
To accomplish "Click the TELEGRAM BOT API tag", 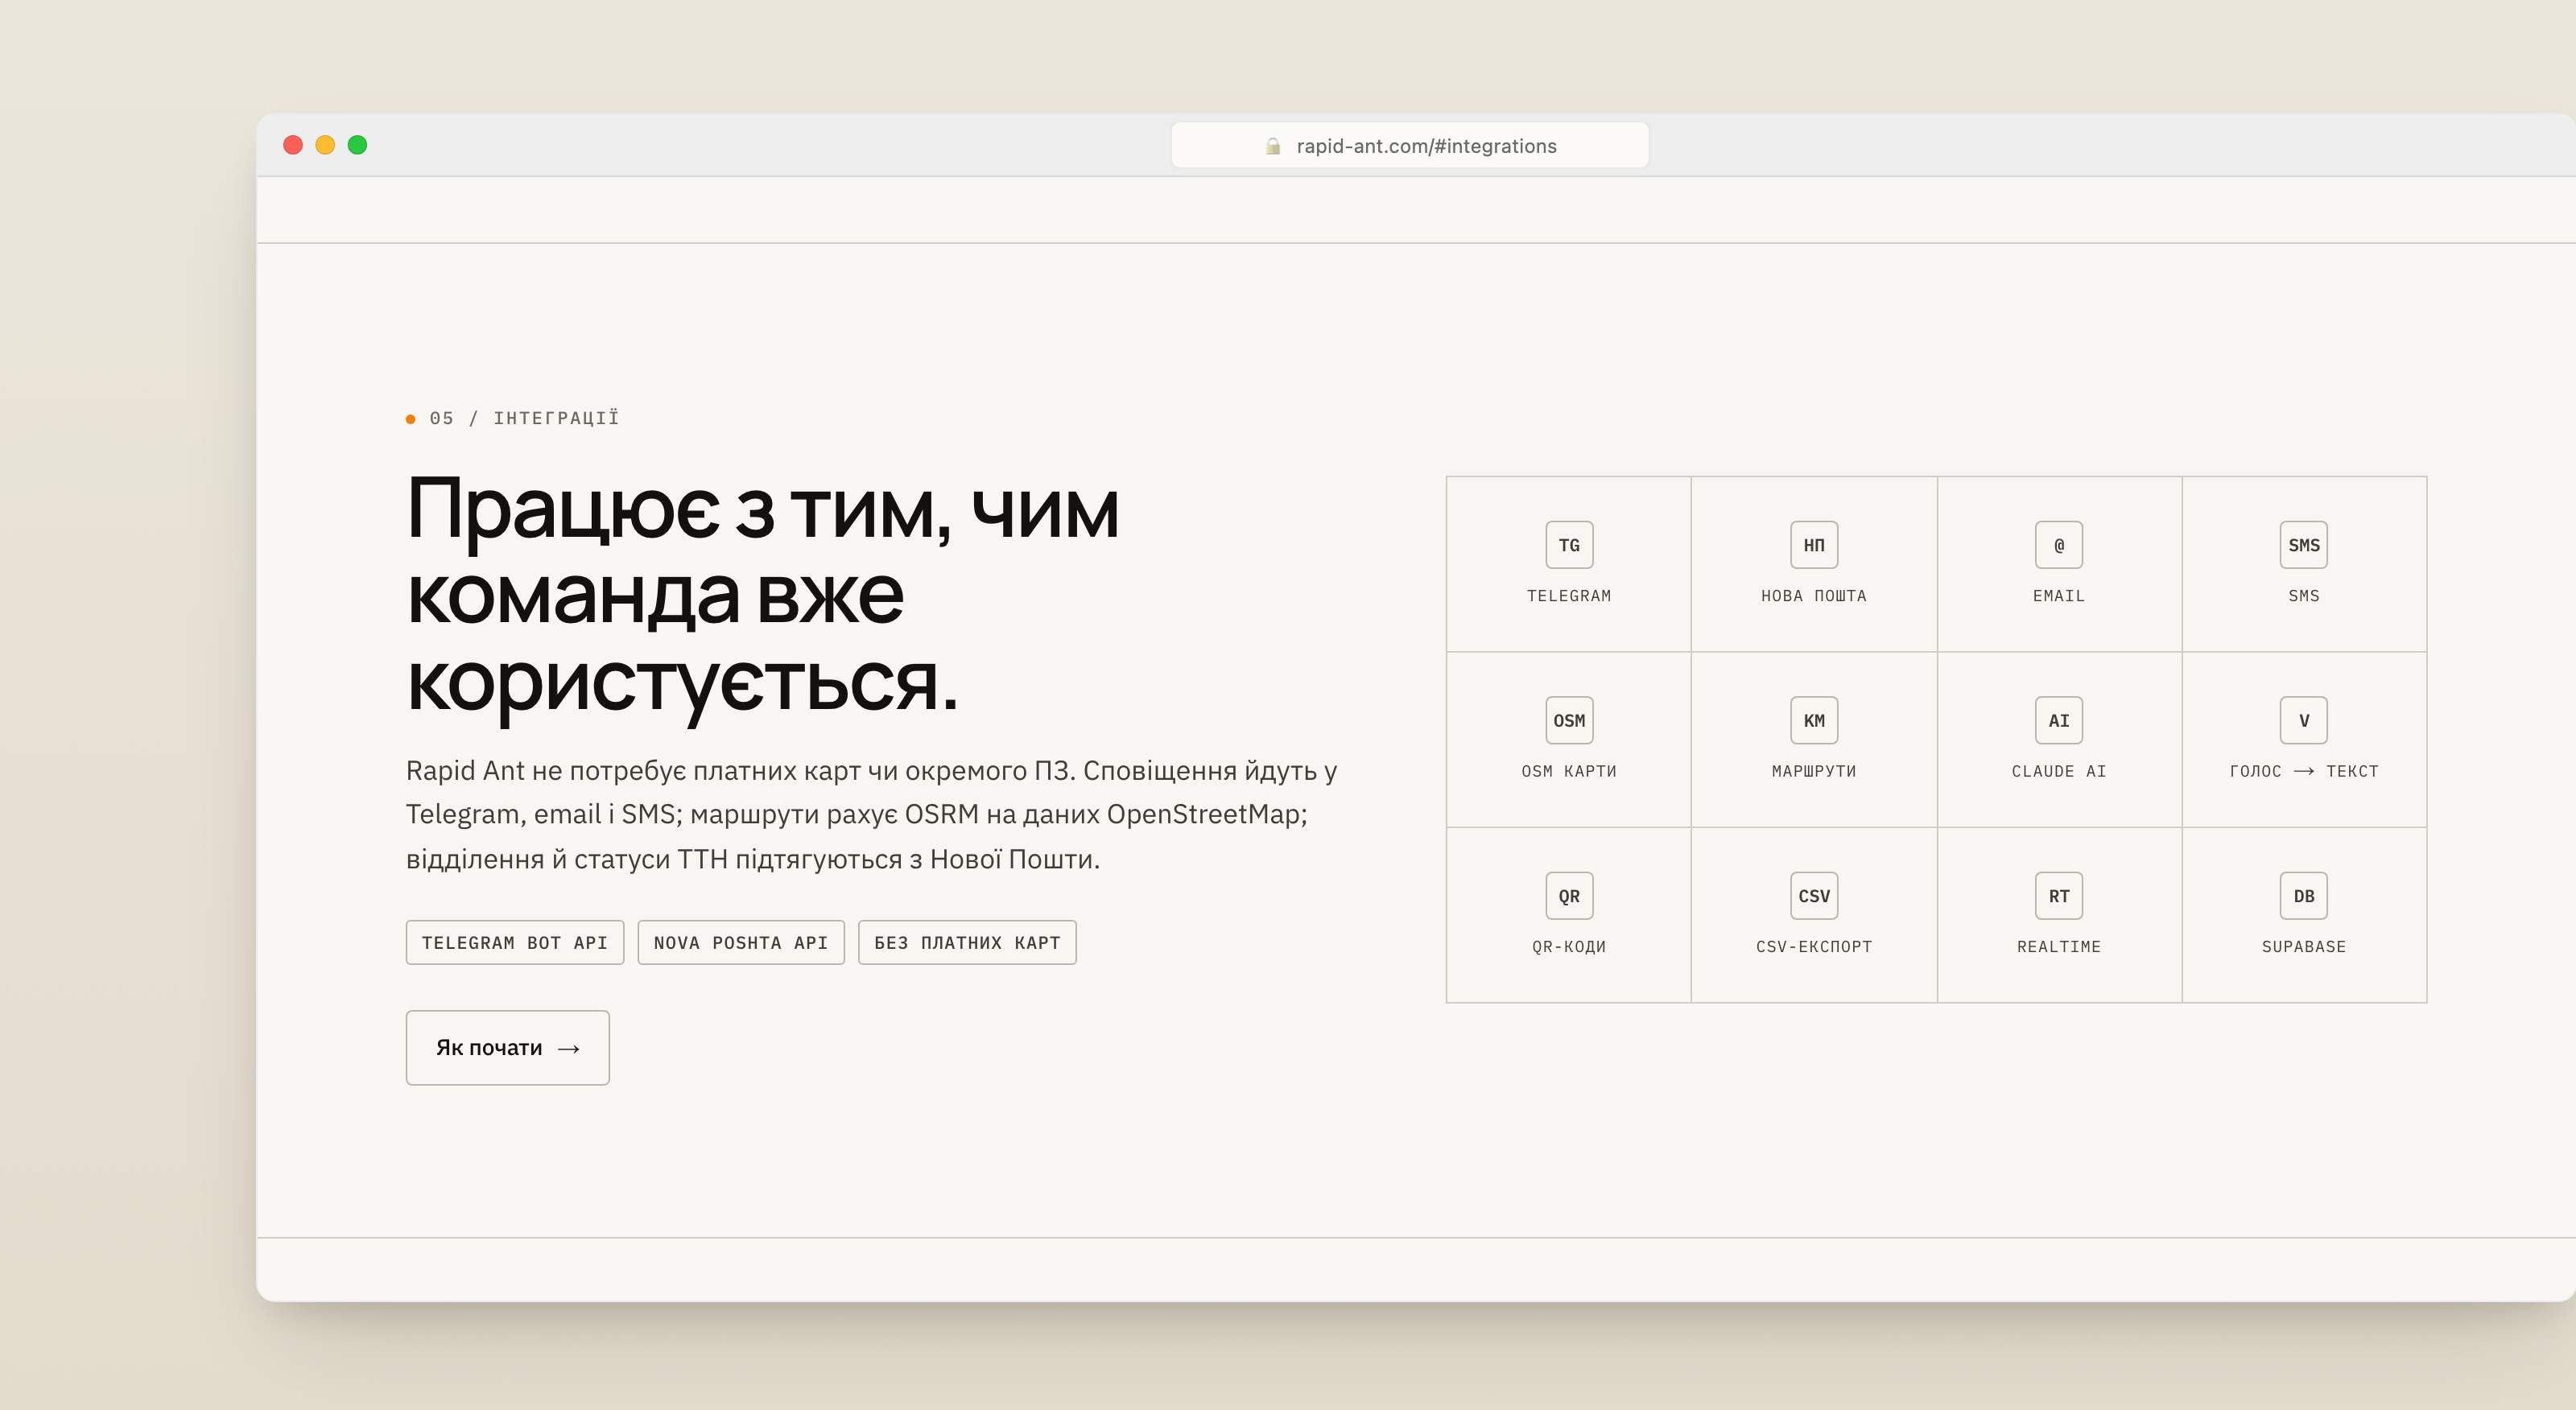I will tap(515, 943).
